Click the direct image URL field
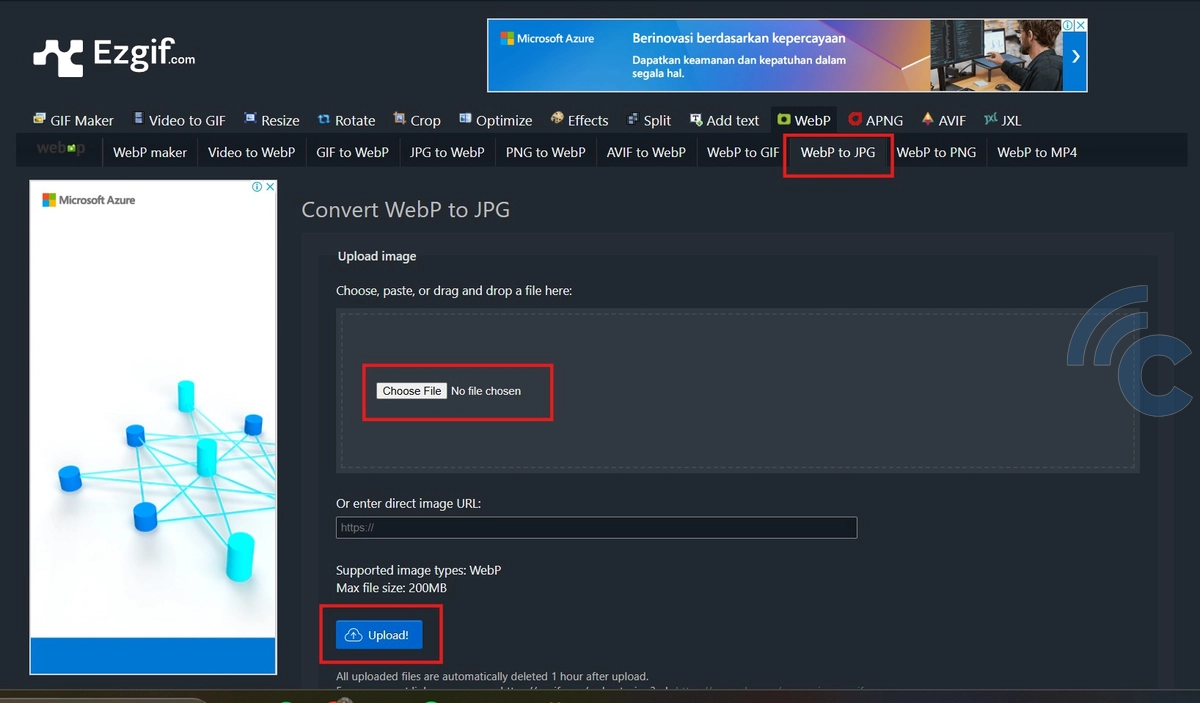This screenshot has width=1200, height=703. [x=596, y=528]
